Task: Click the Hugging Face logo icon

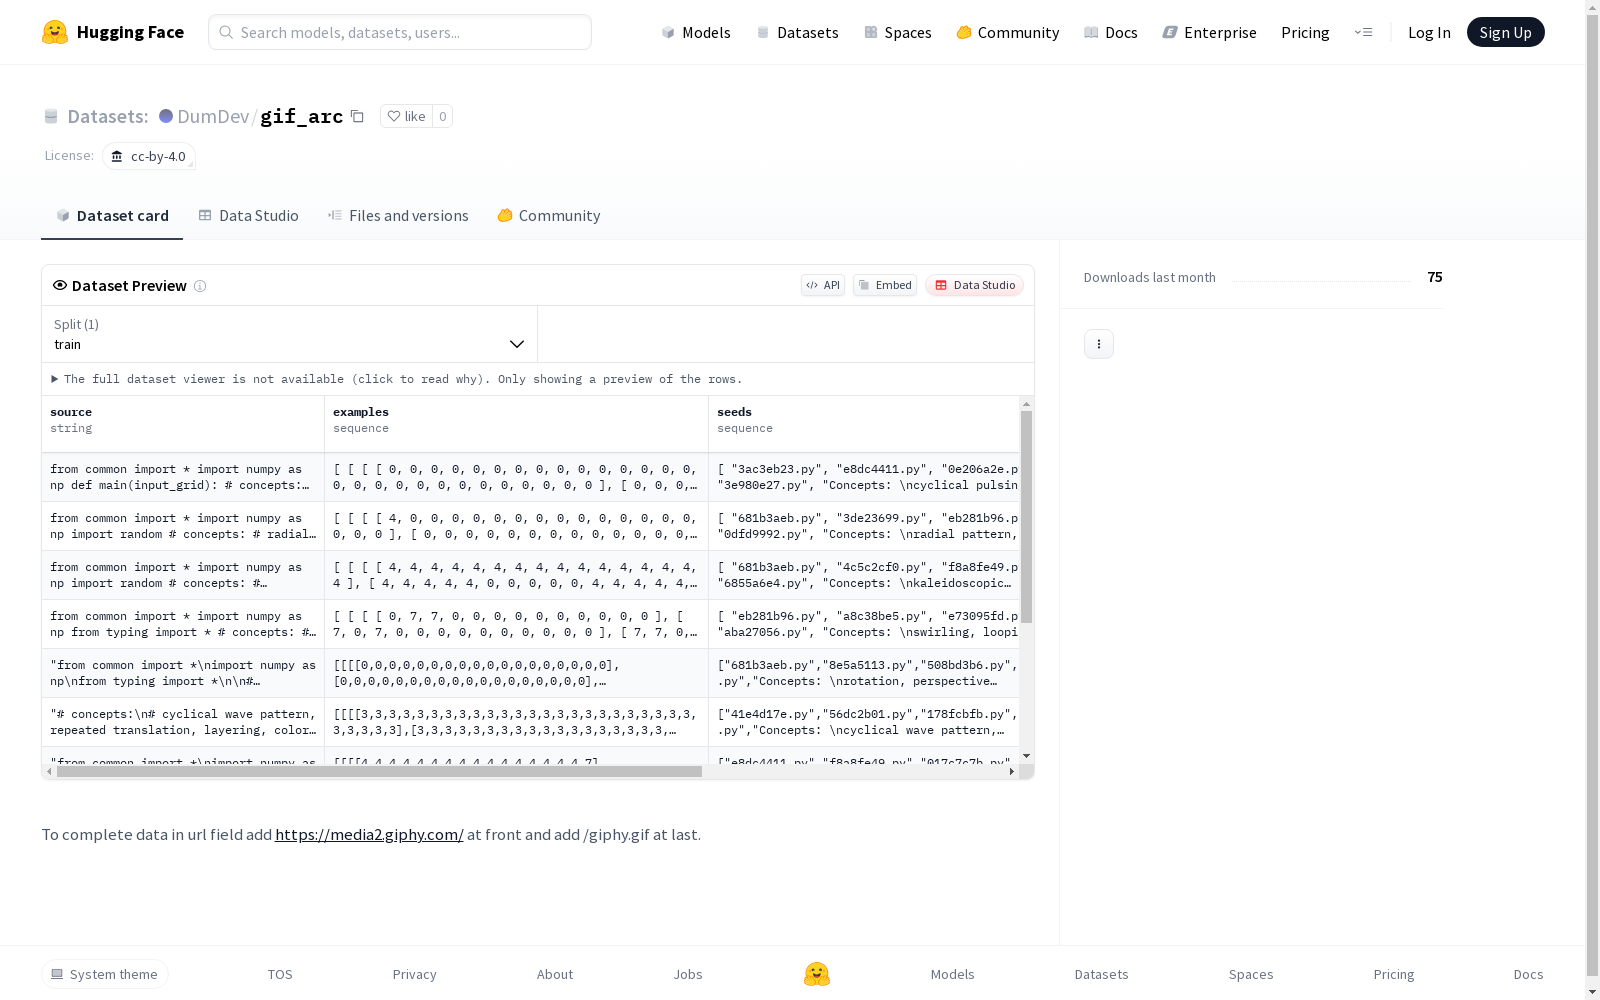Action: point(55,32)
